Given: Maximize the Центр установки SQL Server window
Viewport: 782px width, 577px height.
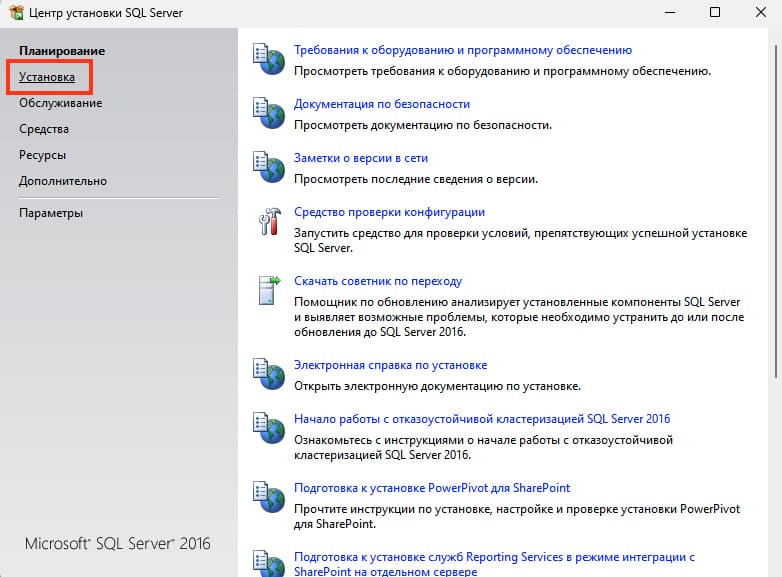Looking at the screenshot, I should pyautogui.click(x=715, y=12).
